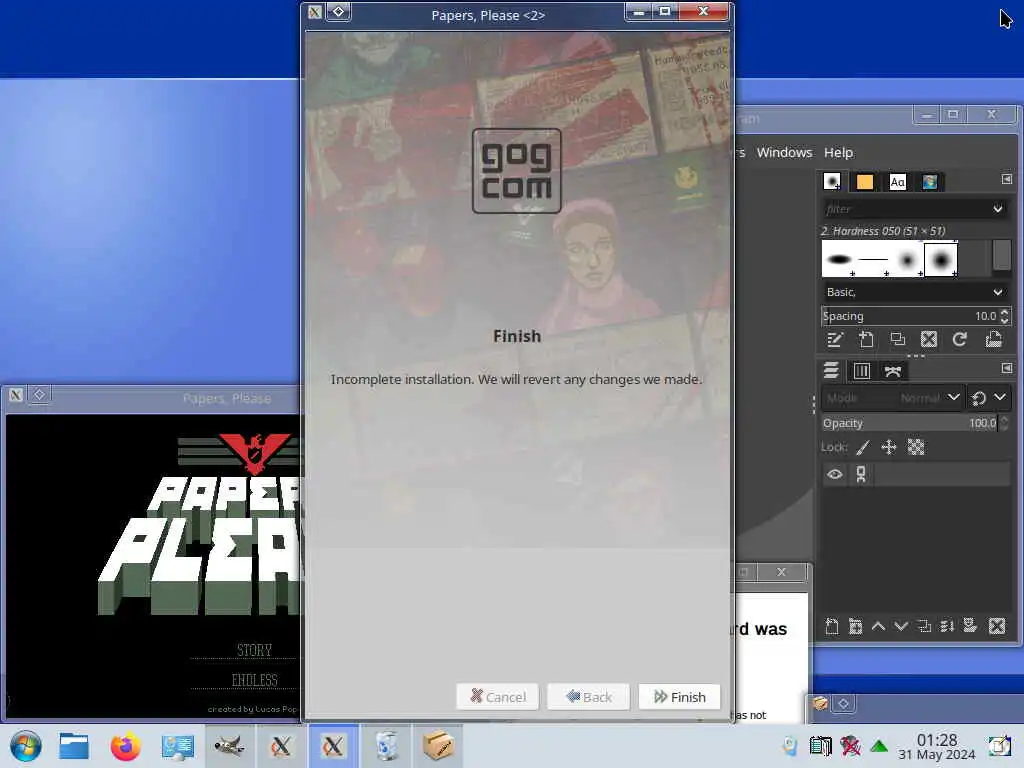Image resolution: width=1024 pixels, height=768 pixels.
Task: Increase brush Spacing with up stepper
Action: (x=1004, y=312)
